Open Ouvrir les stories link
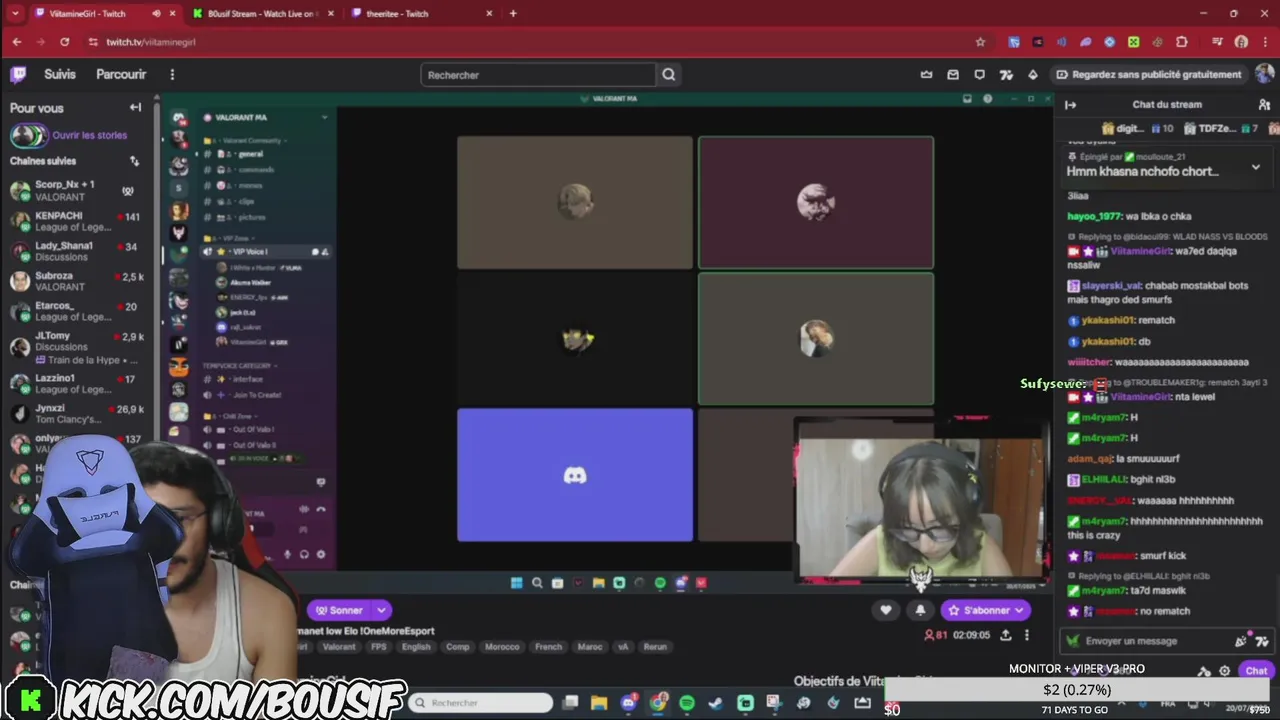The width and height of the screenshot is (1280, 720). click(x=89, y=135)
